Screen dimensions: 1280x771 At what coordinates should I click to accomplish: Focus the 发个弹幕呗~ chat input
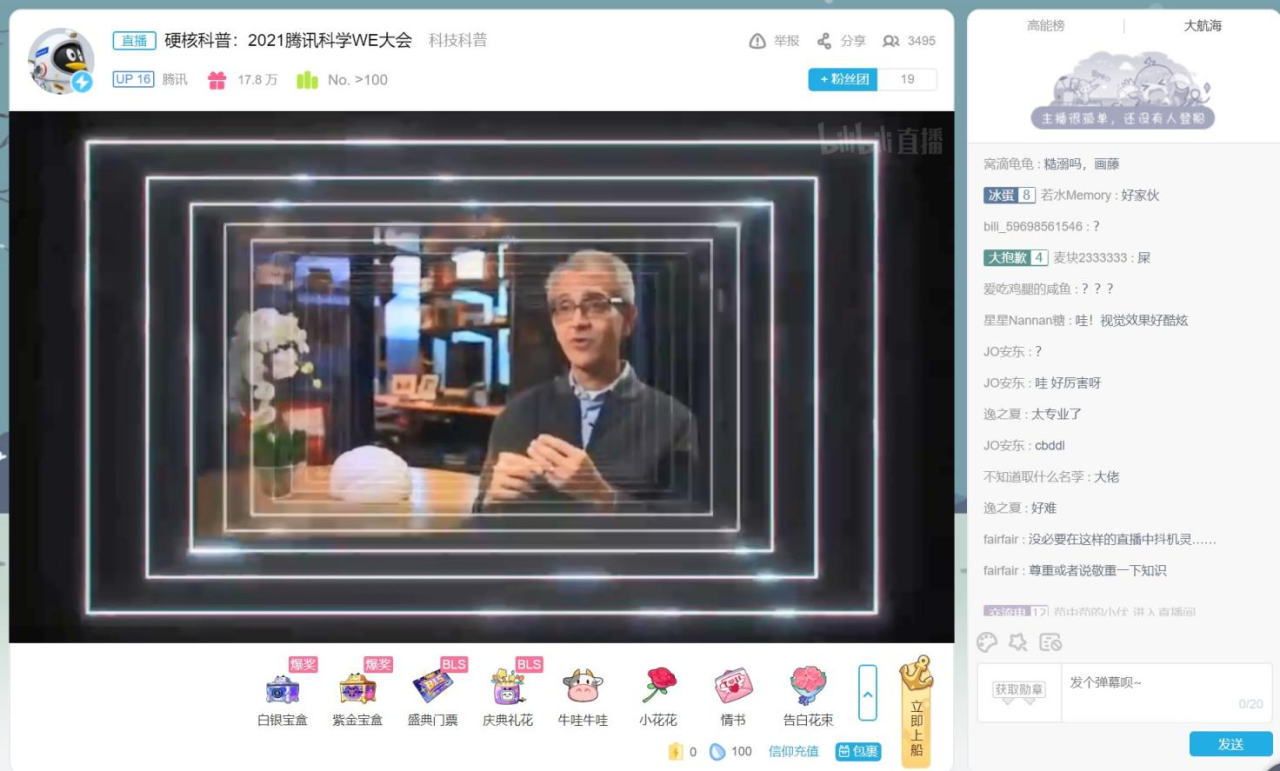1167,692
